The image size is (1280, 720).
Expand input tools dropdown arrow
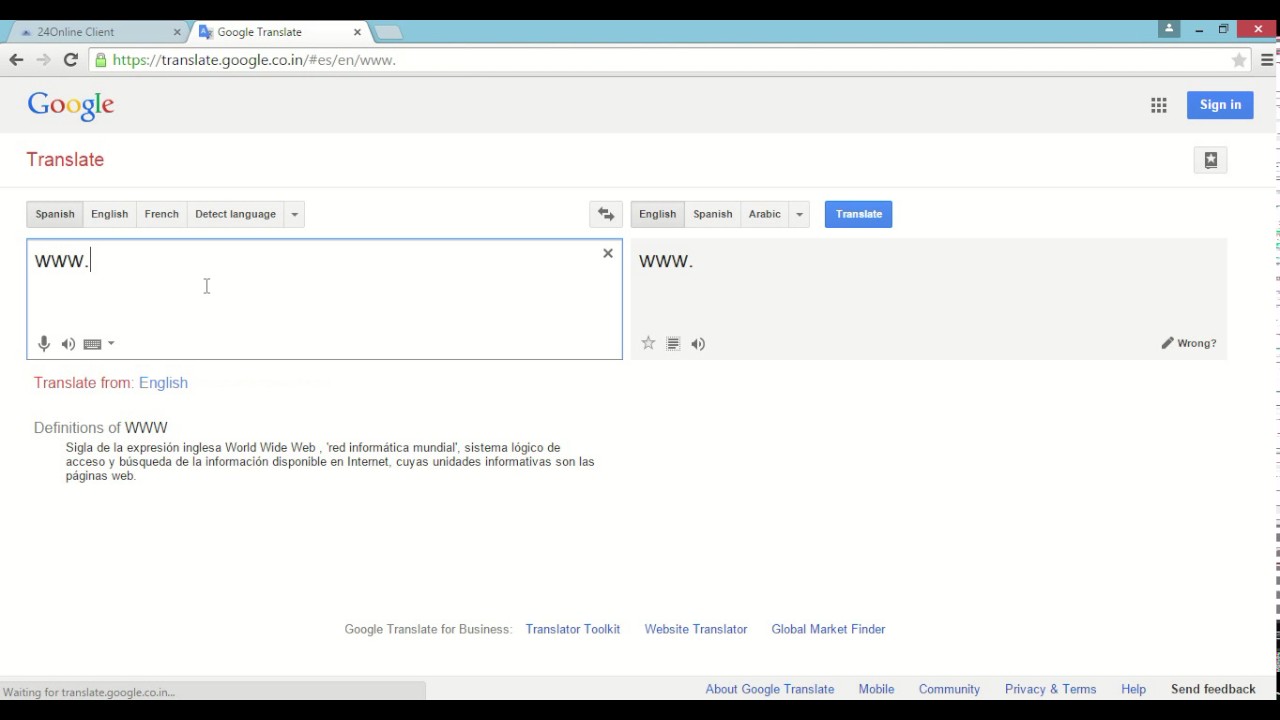click(x=111, y=344)
